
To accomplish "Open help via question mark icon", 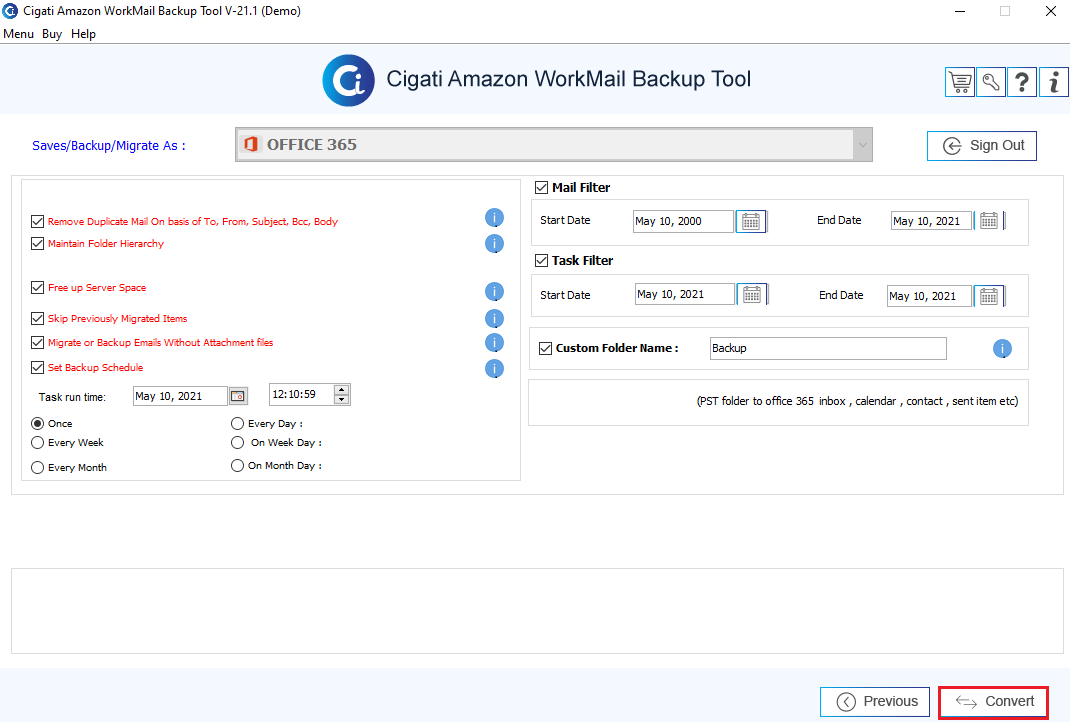I will click(x=1022, y=83).
